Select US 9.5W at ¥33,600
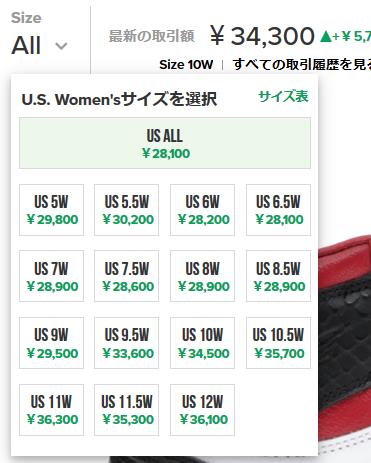This screenshot has width=371, height=463. point(127,343)
